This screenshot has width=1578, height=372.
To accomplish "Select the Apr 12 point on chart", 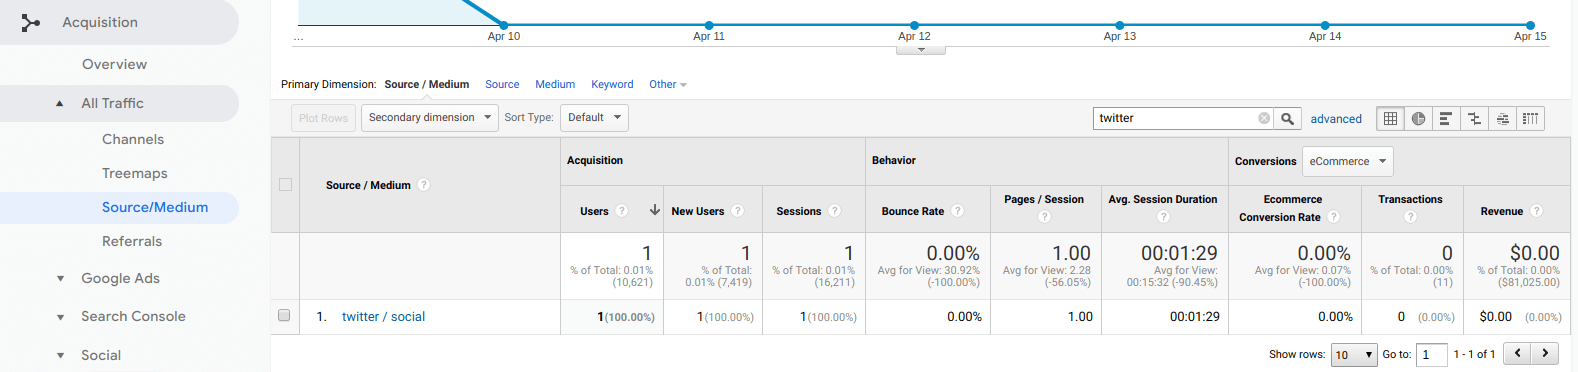I will pyautogui.click(x=914, y=25).
